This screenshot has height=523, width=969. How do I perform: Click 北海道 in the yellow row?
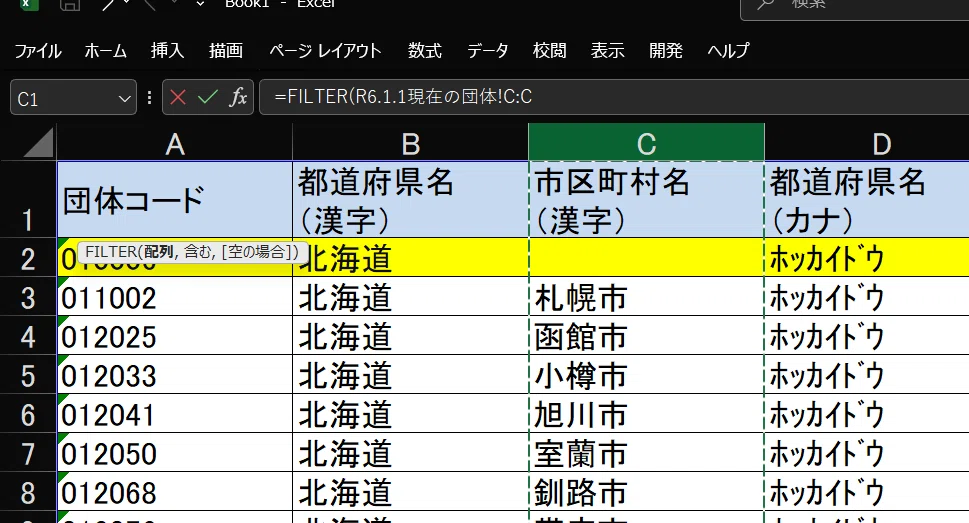410,257
